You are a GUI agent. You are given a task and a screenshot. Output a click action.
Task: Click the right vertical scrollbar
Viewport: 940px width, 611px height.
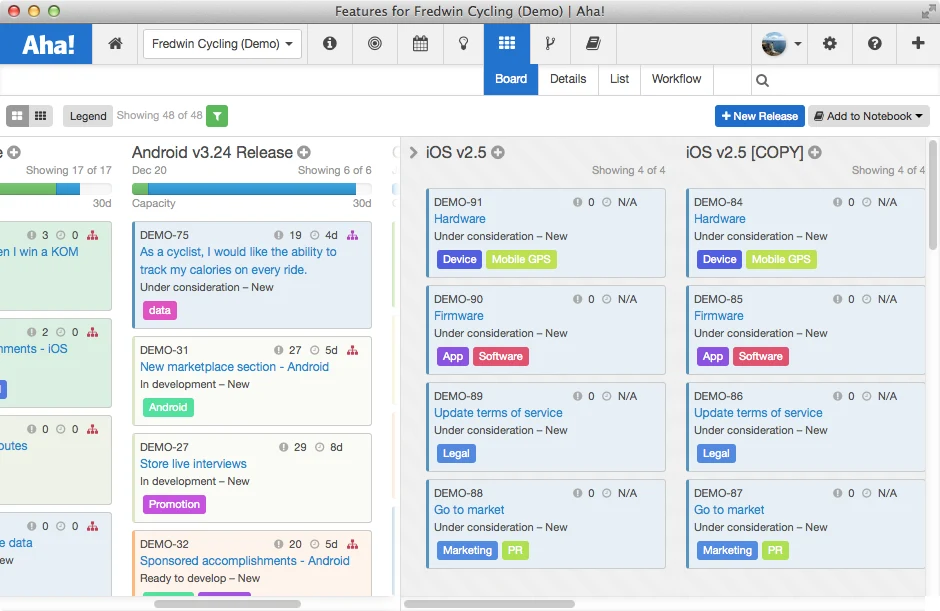coord(932,195)
